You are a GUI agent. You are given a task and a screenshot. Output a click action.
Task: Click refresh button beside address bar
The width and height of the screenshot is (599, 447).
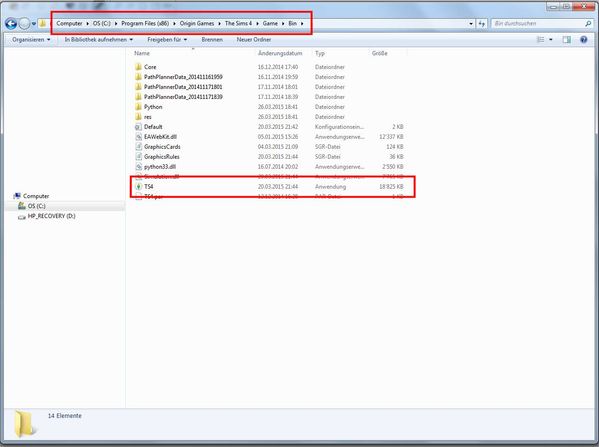click(482, 24)
